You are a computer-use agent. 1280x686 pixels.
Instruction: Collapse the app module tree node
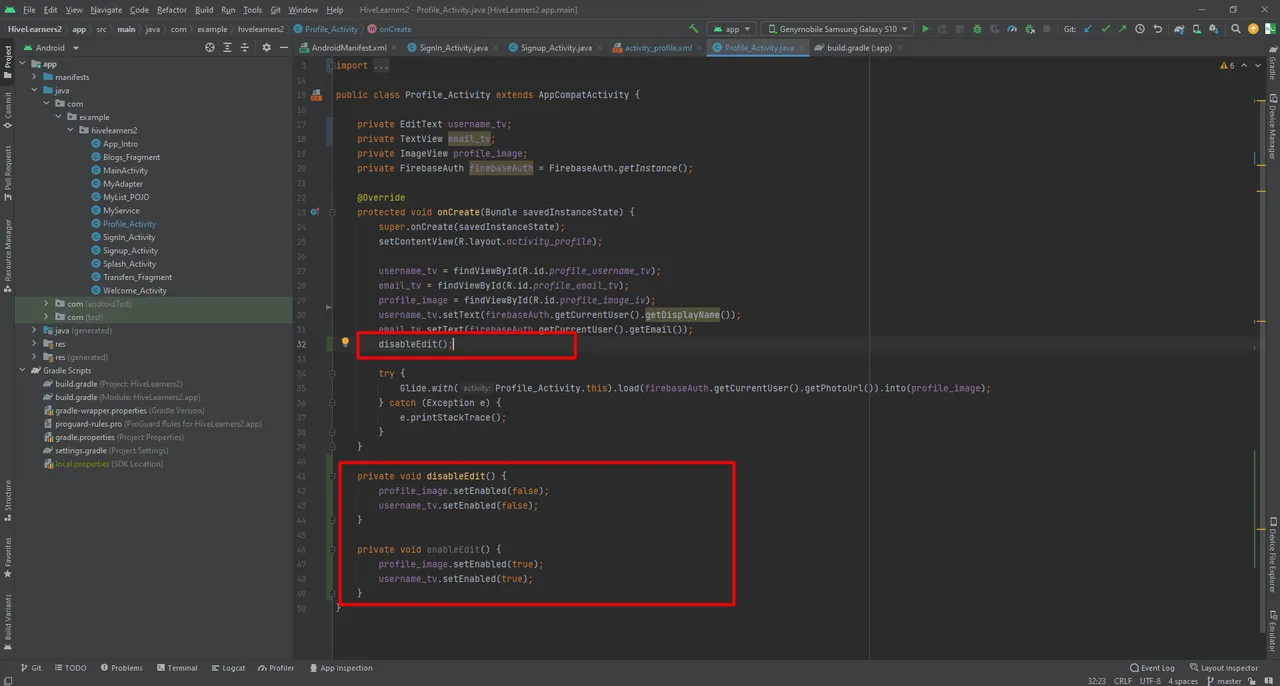click(x=23, y=64)
